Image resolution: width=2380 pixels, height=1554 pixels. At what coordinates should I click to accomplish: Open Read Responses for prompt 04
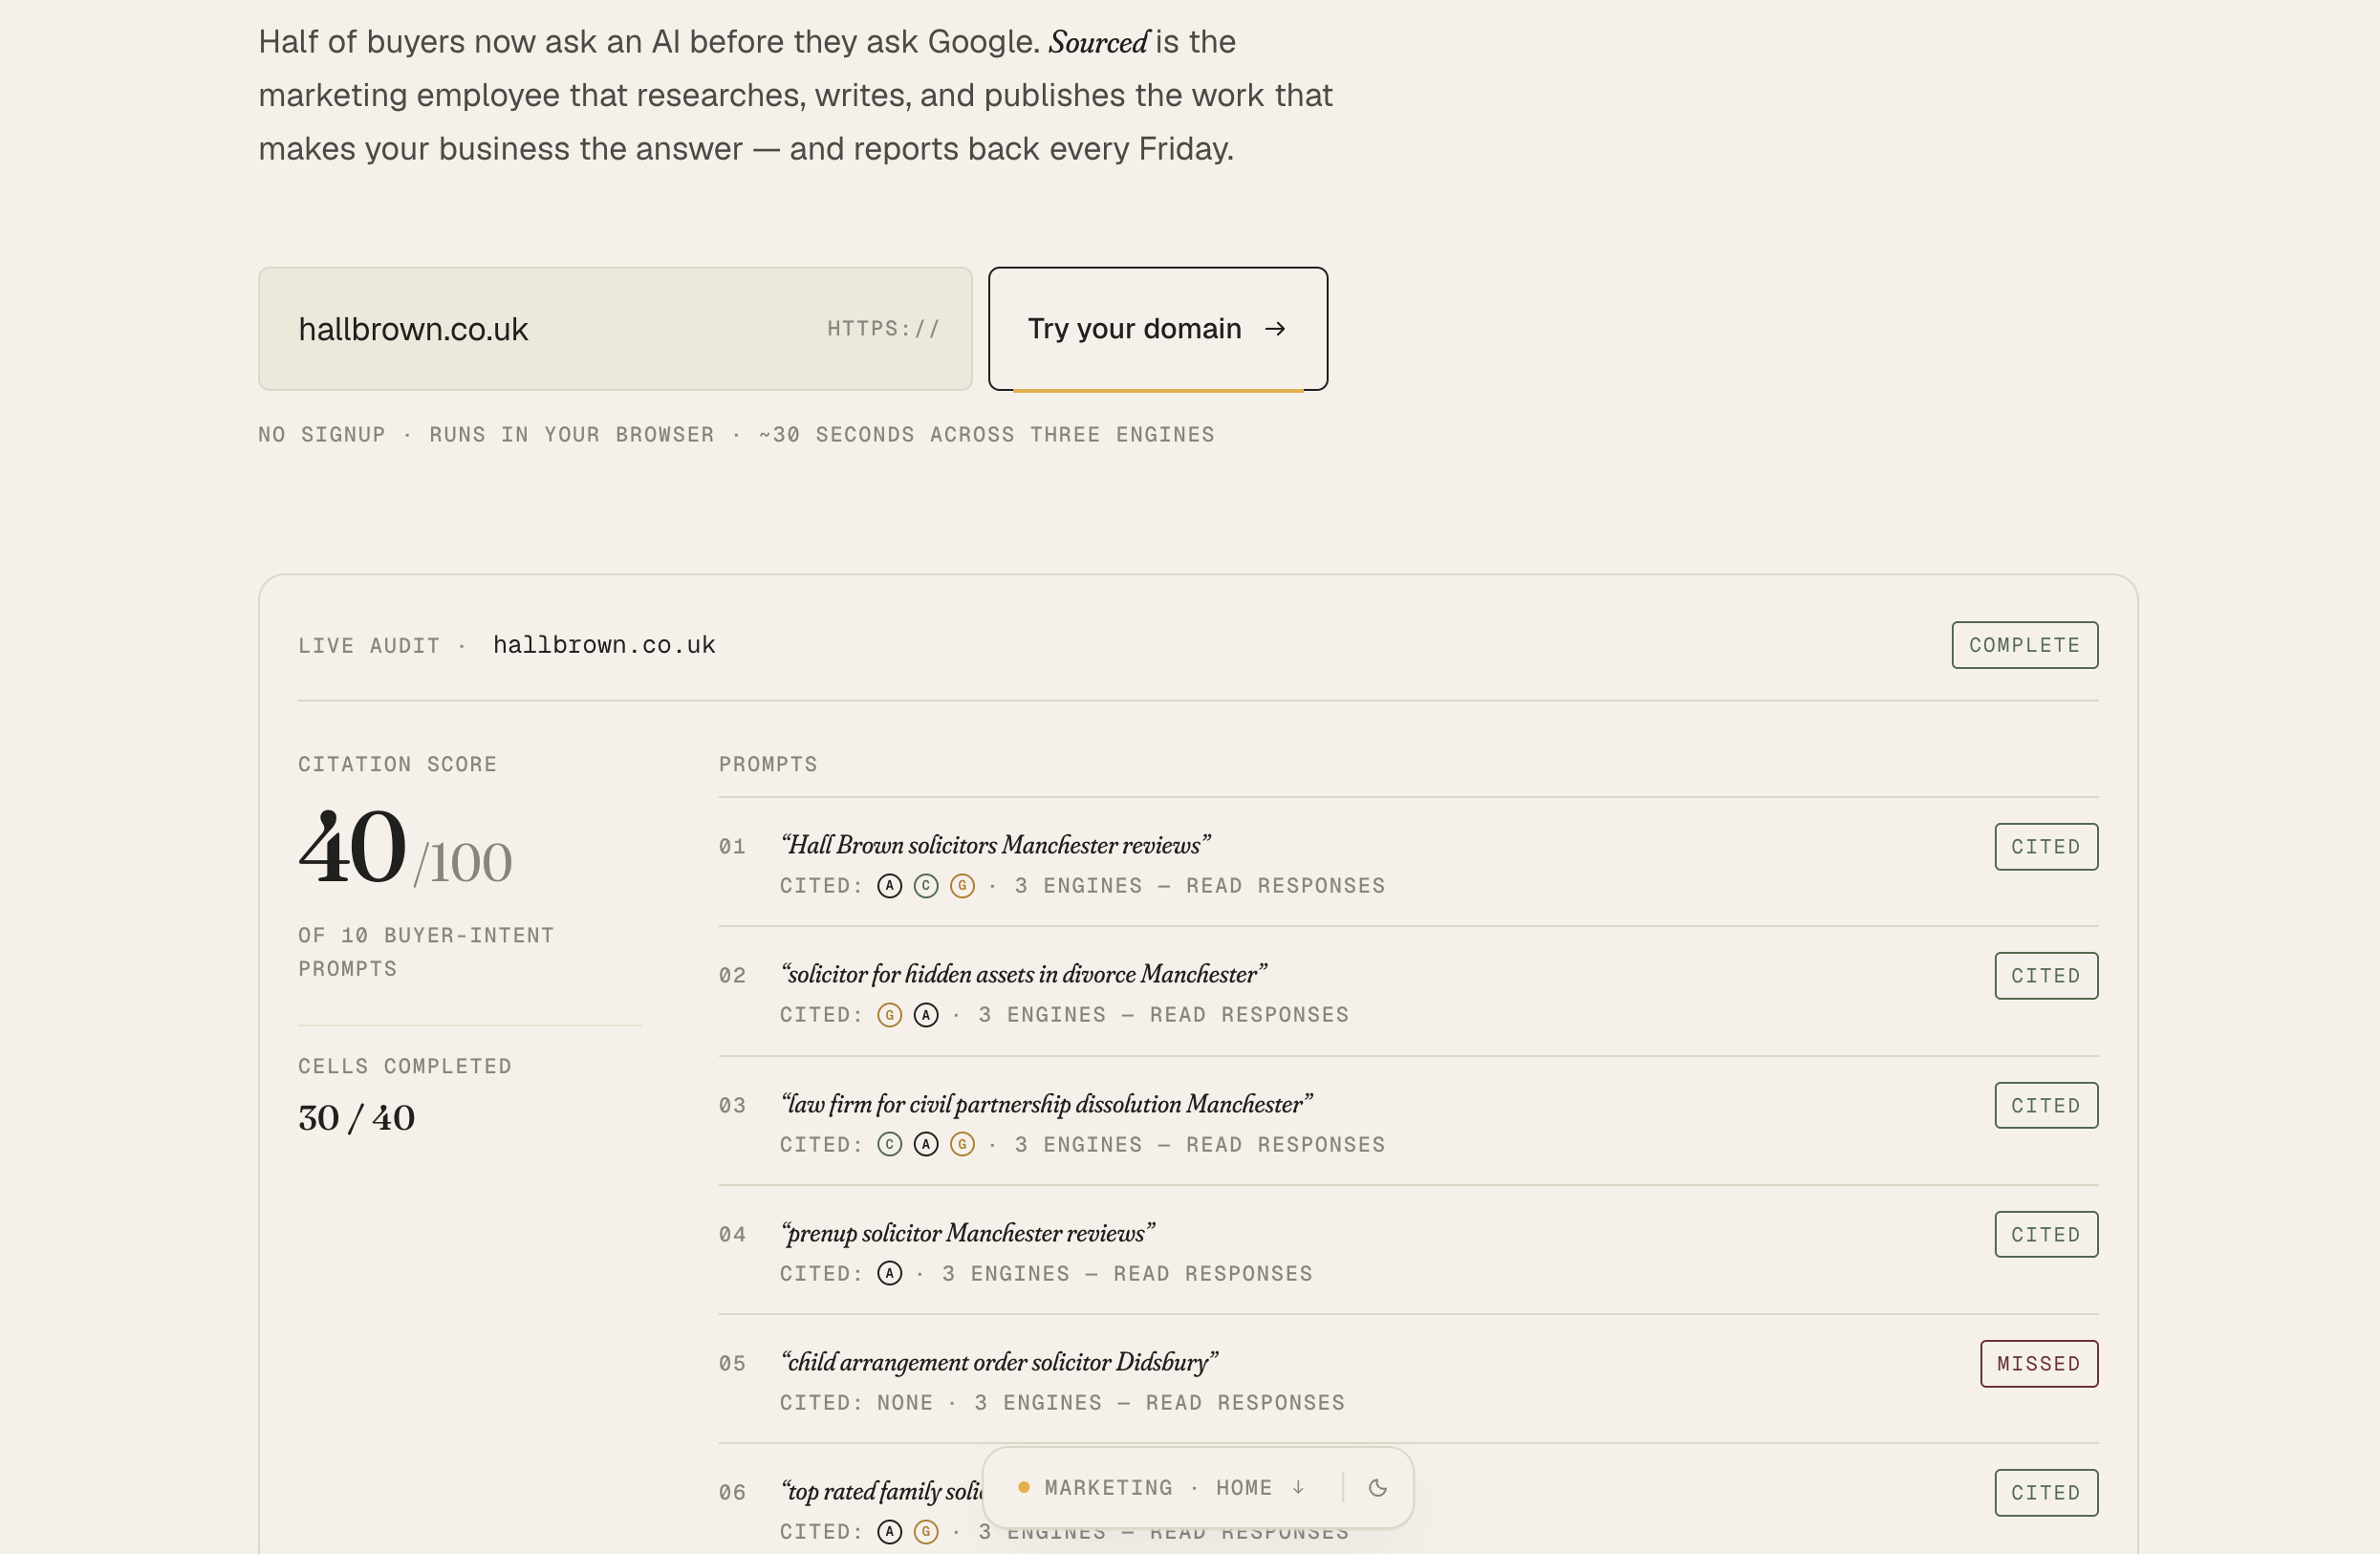(x=1213, y=1273)
